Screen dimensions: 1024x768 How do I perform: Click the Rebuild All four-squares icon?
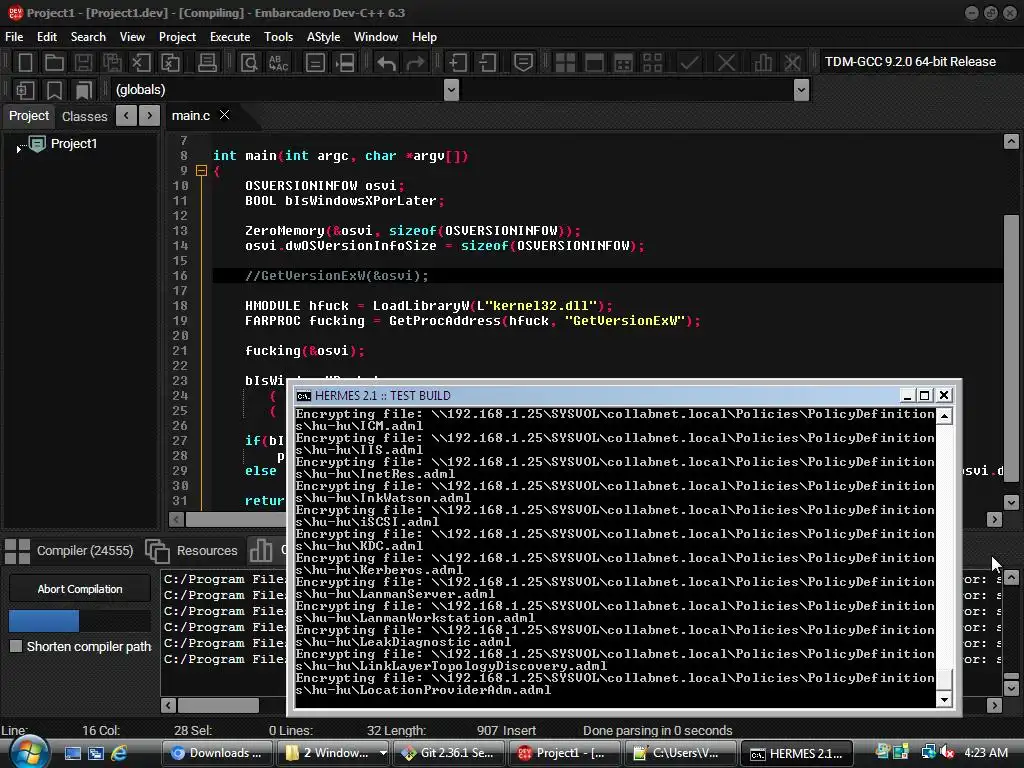[652, 62]
